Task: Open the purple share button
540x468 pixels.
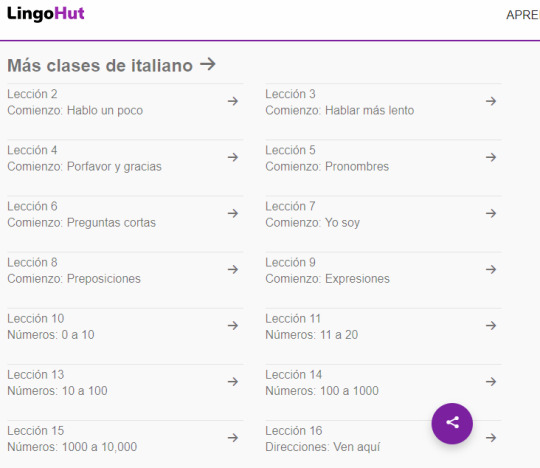Action: pyautogui.click(x=452, y=423)
